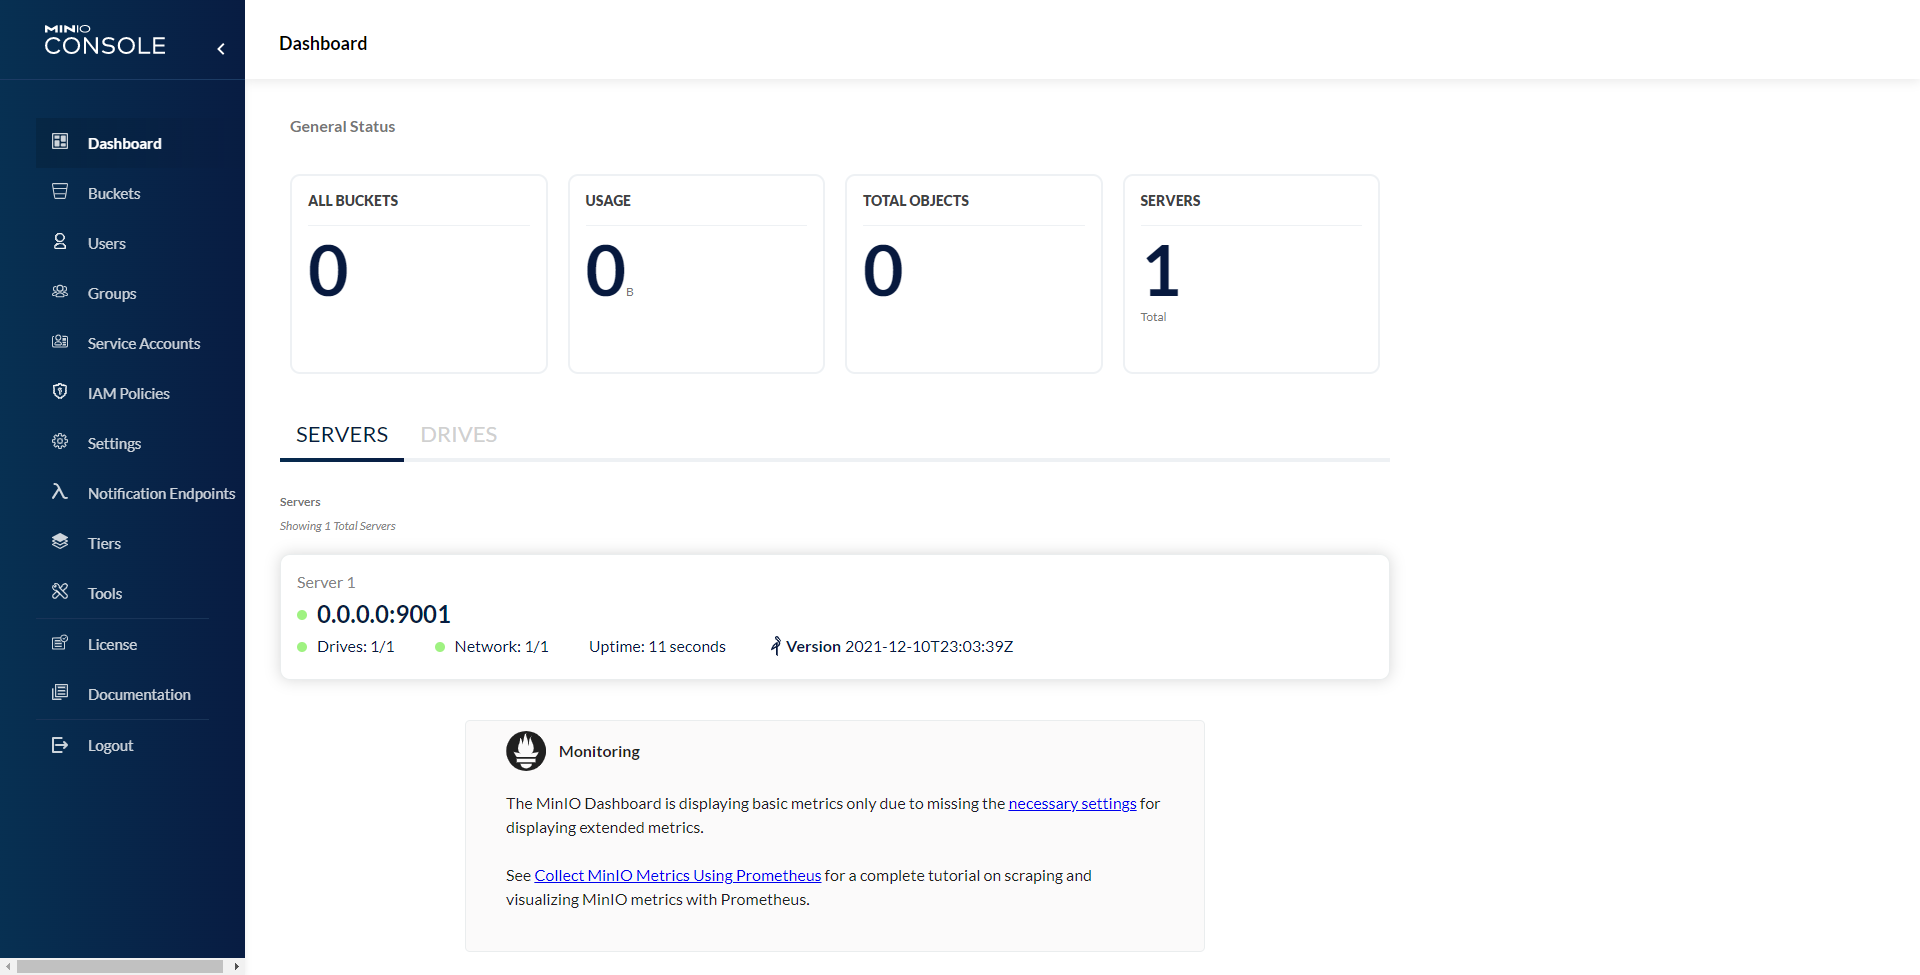
Task: Click the Logout exit icon
Action: pos(60,745)
